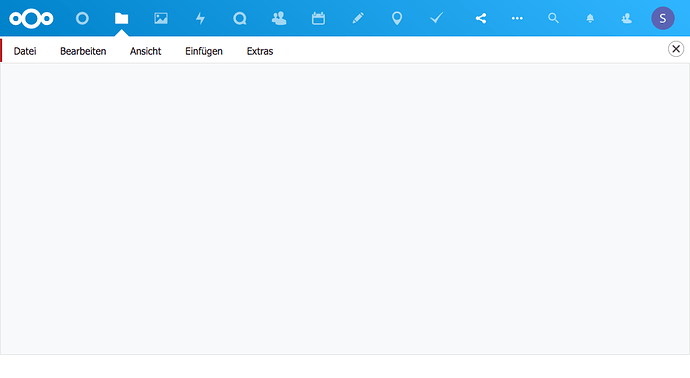Screen dimensions: 690x378
Task: Open the Einfügen menu
Action: (204, 51)
